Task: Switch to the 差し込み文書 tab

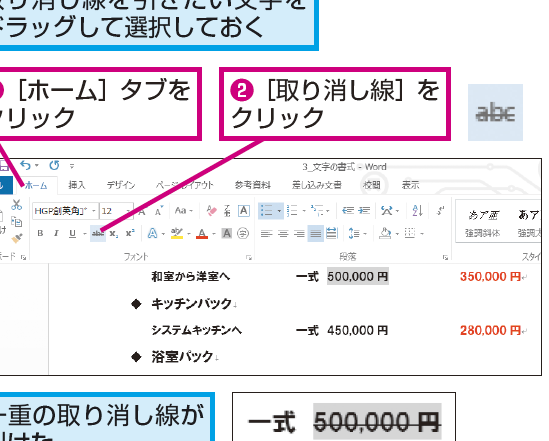Action: (x=317, y=185)
